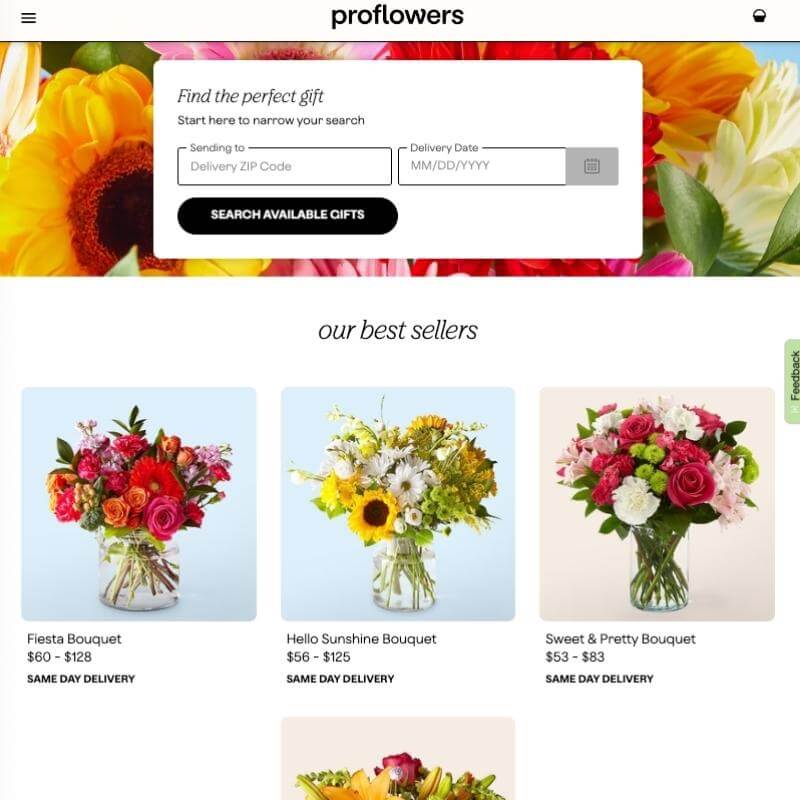
Task: Click Search Available Gifts button
Action: point(287,216)
